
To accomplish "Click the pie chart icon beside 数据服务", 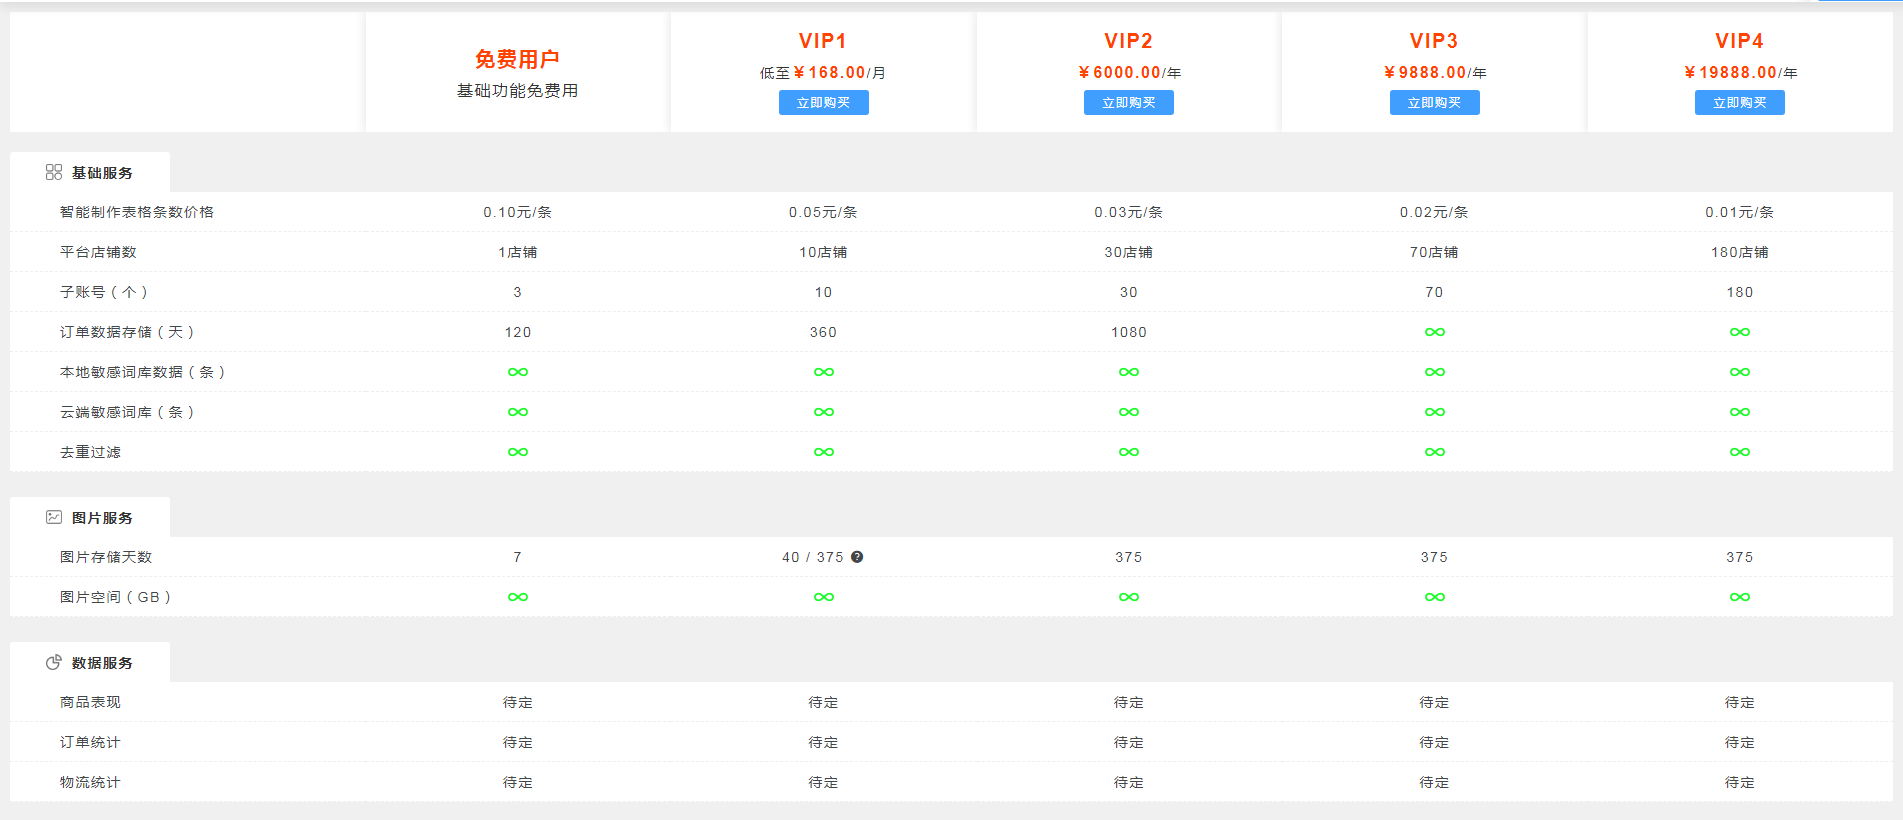I will click(x=54, y=662).
